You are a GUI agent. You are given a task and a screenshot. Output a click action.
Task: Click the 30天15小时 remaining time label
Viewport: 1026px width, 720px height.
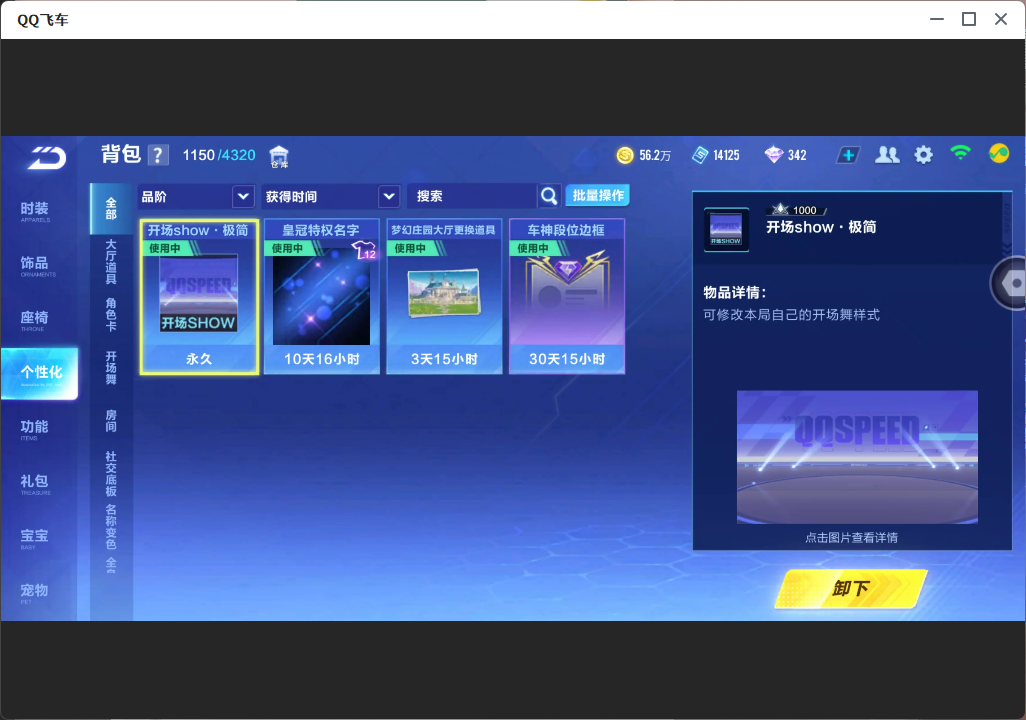tap(567, 359)
